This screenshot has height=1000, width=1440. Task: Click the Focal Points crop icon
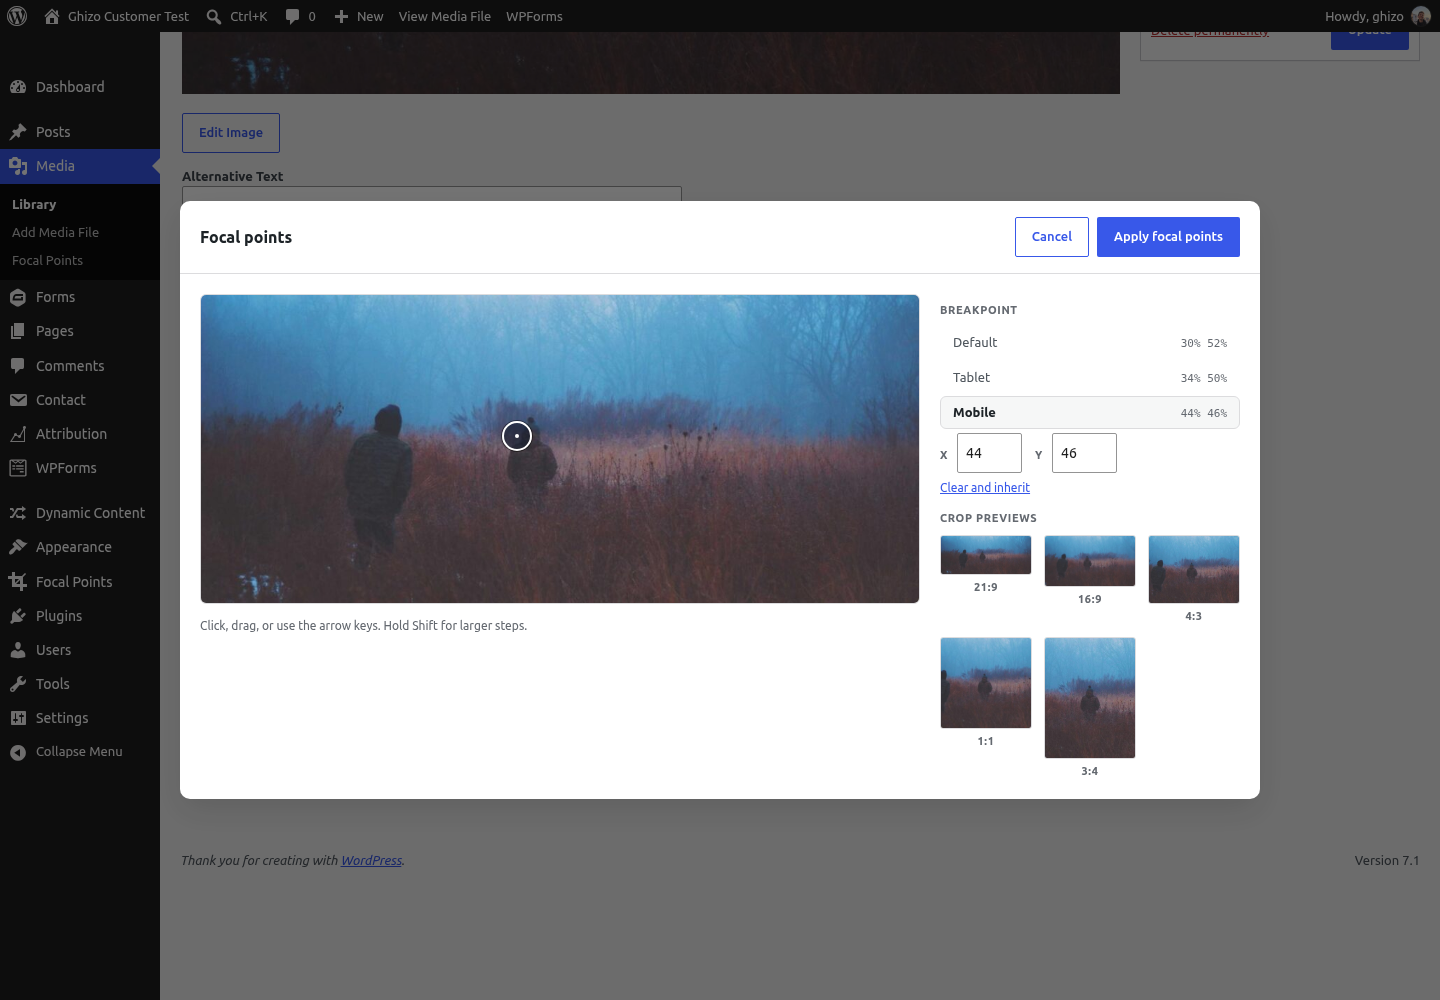pos(18,582)
